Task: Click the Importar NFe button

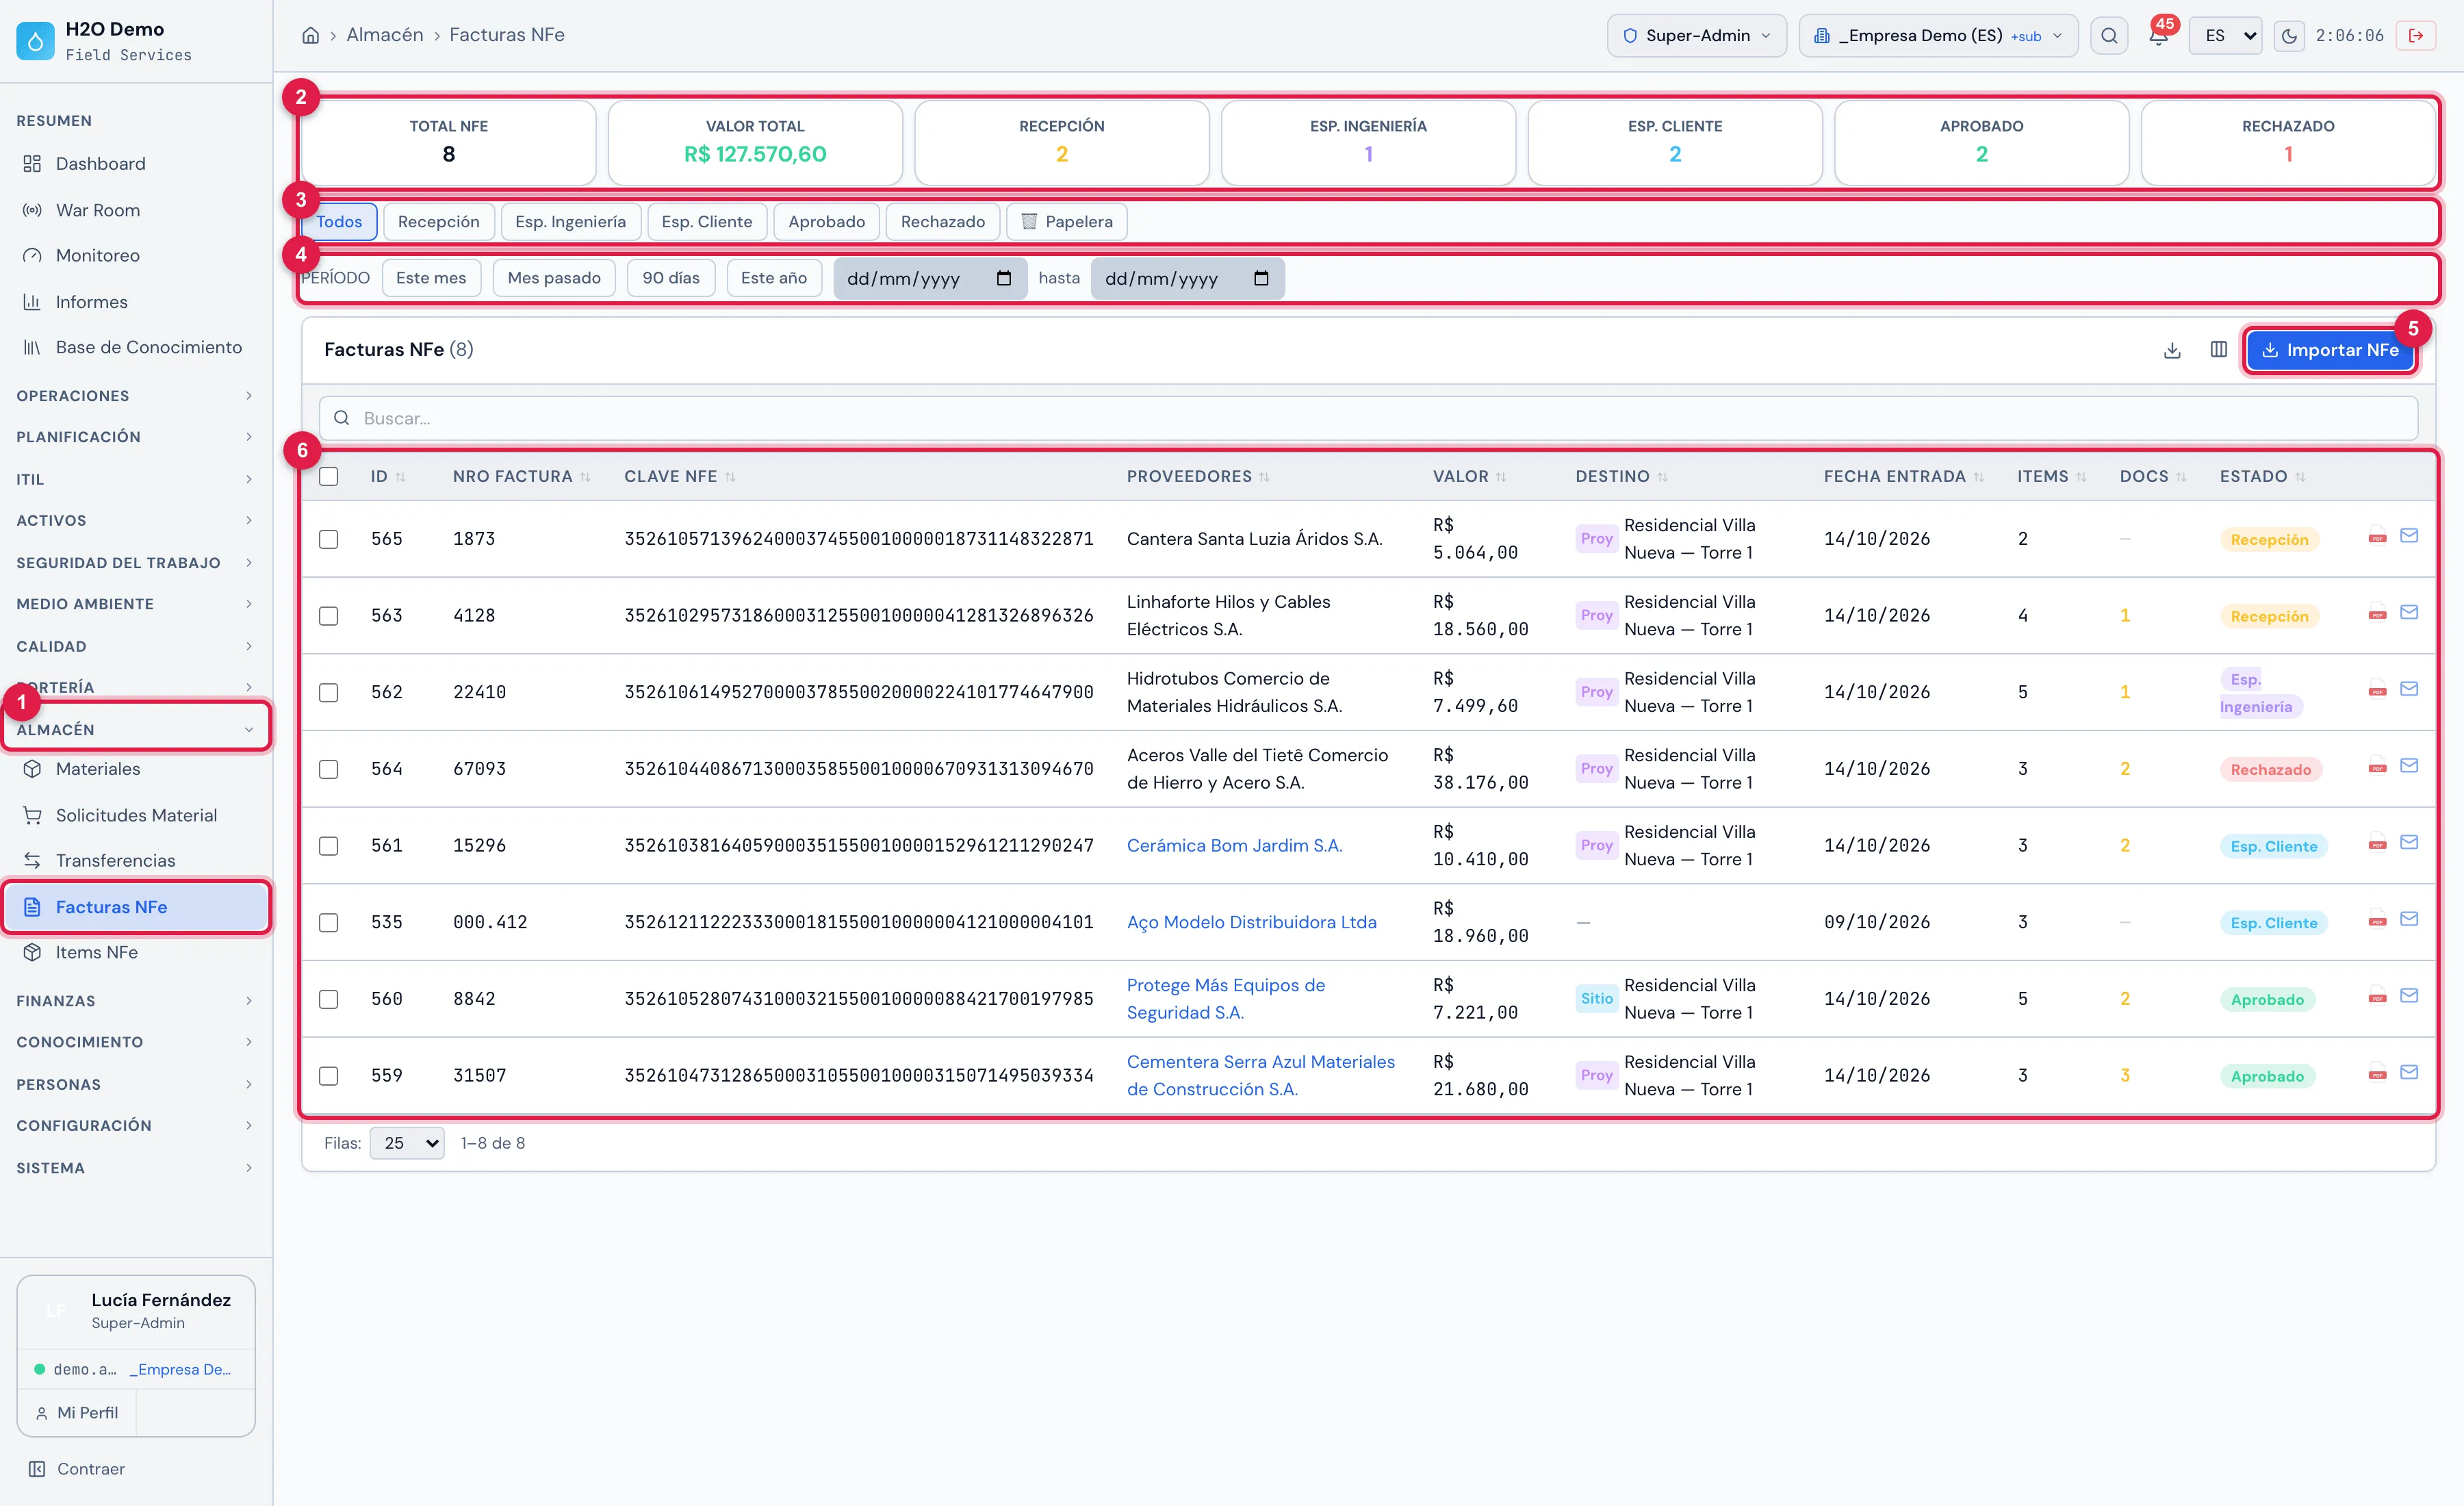Action: (x=2329, y=350)
